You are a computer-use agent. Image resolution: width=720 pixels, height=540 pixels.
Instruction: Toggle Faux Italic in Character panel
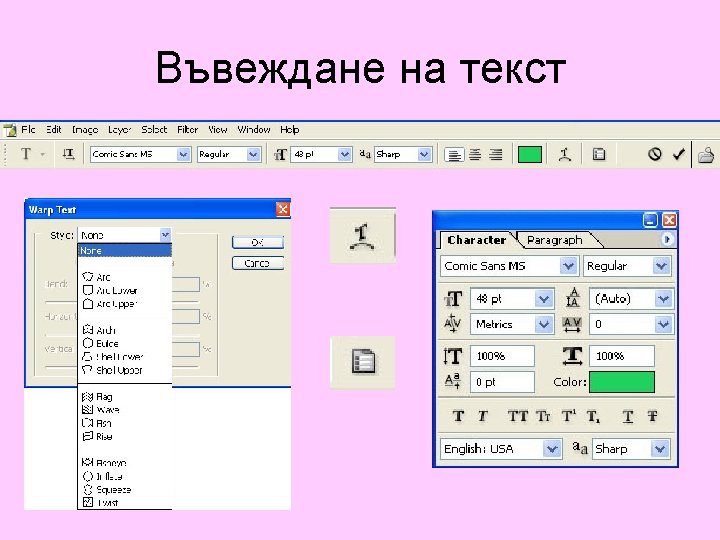482,416
